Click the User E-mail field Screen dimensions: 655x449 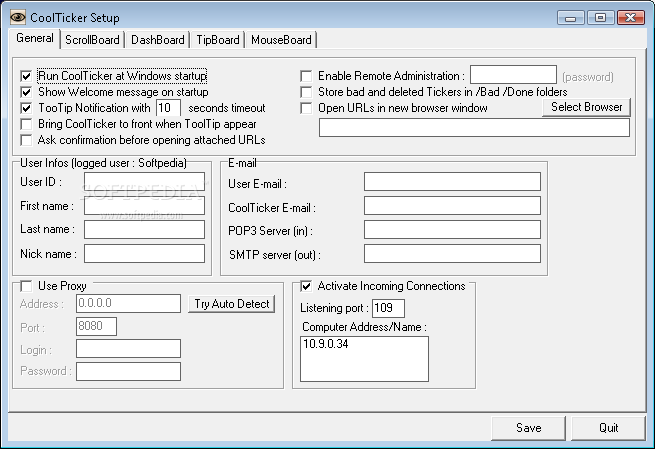(x=452, y=182)
